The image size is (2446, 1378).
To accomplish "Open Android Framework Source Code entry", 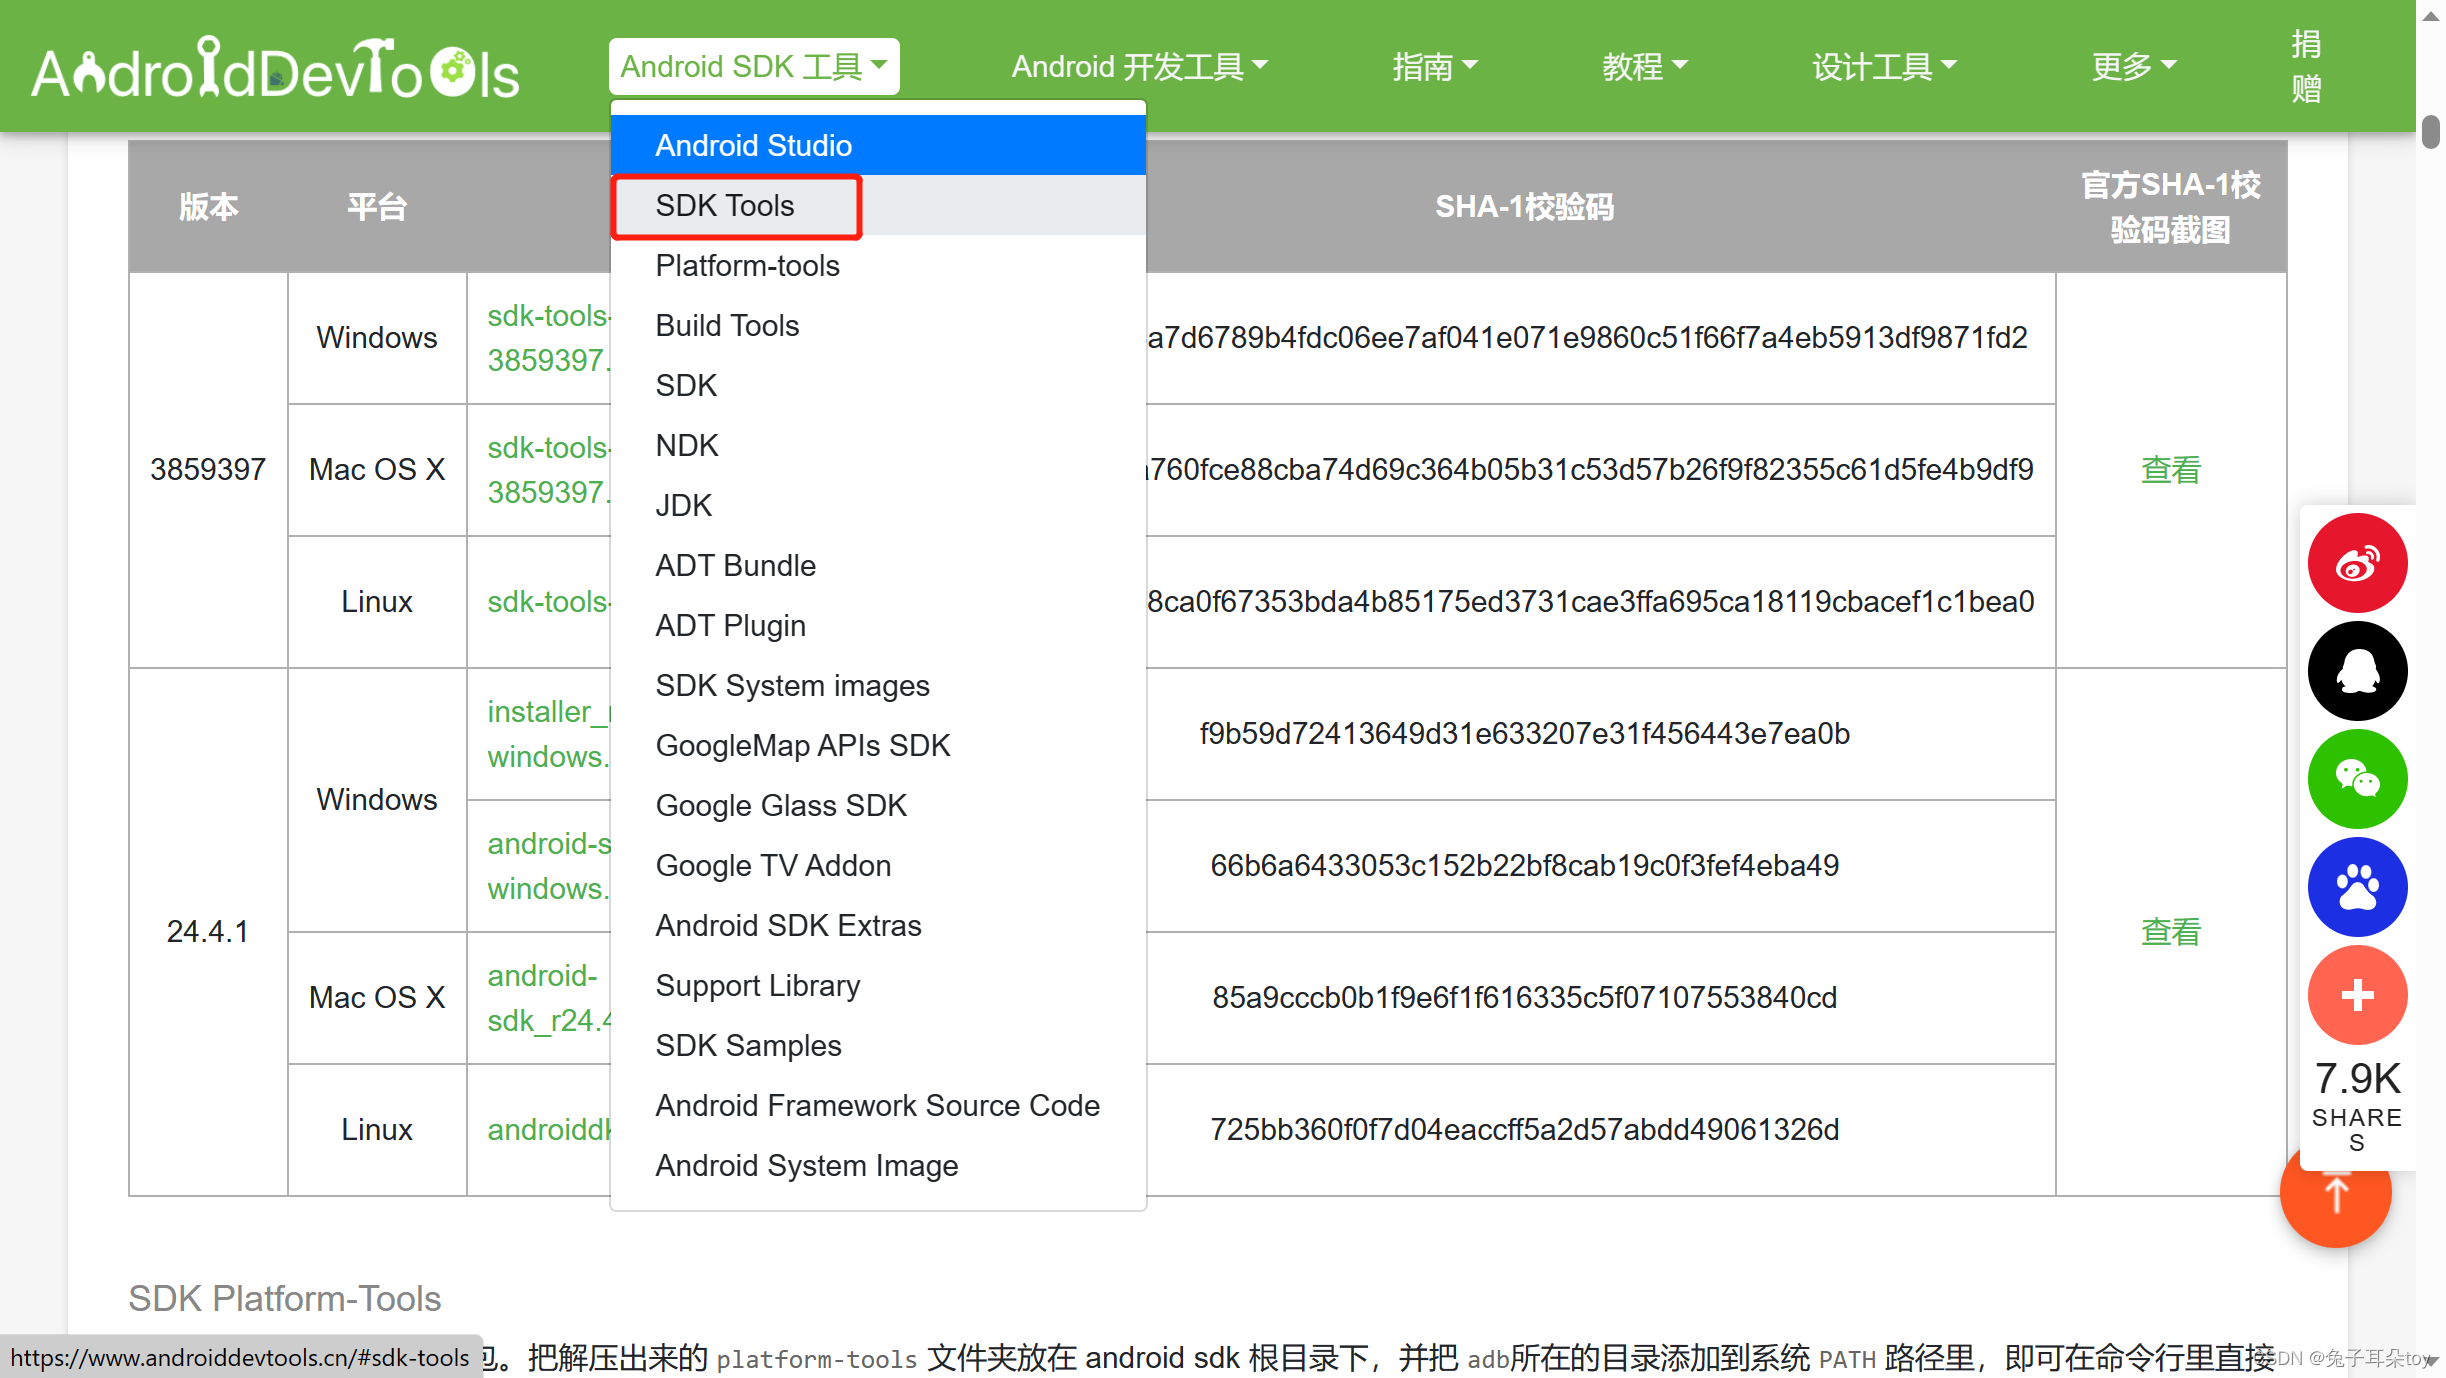I will tap(878, 1105).
